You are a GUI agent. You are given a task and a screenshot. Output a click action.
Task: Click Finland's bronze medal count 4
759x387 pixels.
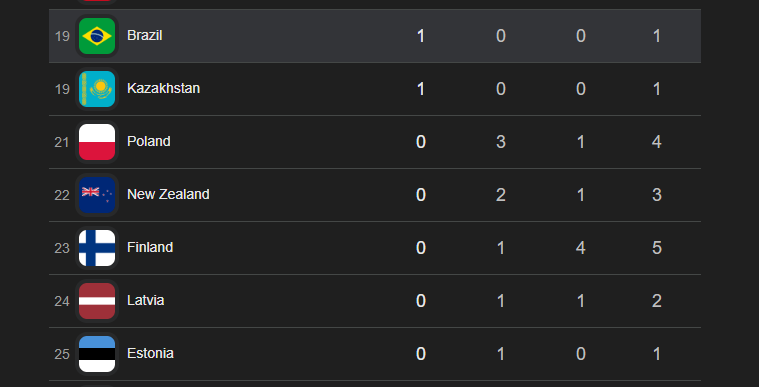(x=580, y=248)
